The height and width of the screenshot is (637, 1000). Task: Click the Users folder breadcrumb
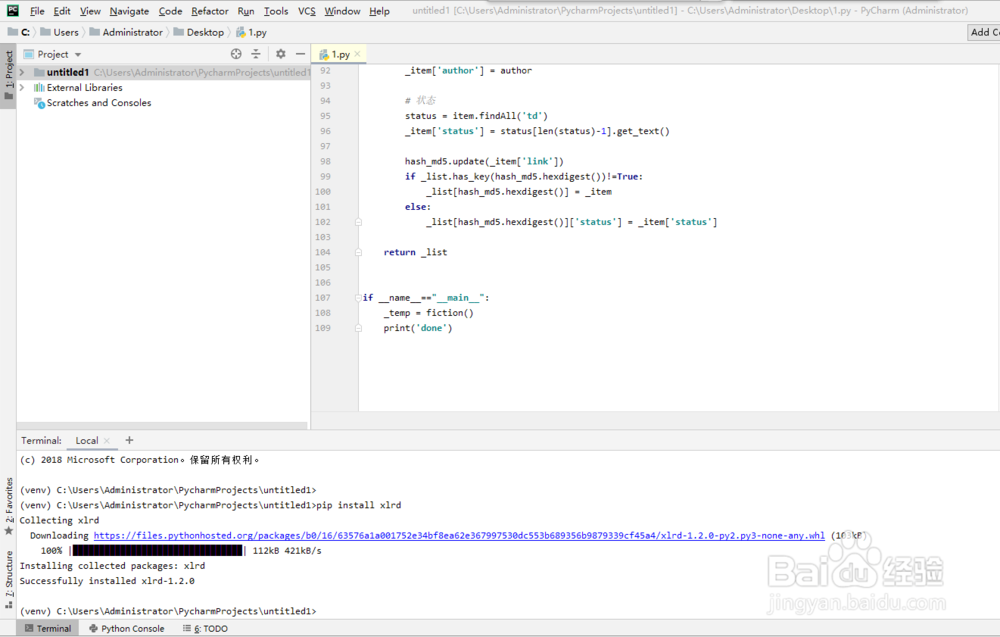pyautogui.click(x=59, y=32)
